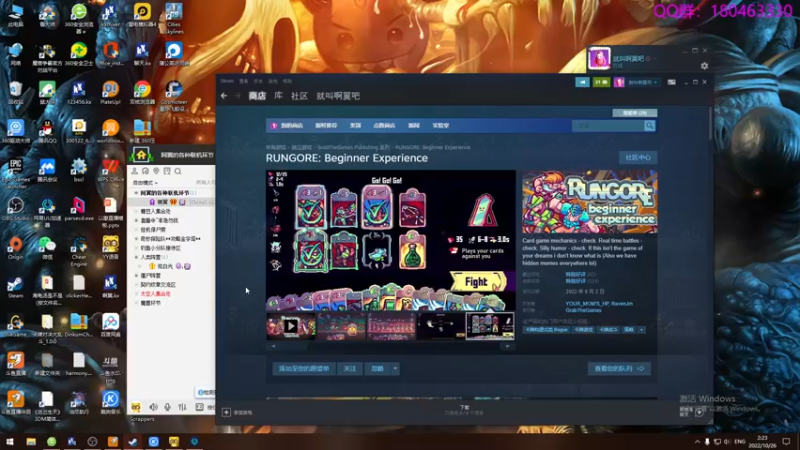Click the YY channel home logo icon
This screenshot has height=450, width=800.
[141, 155]
